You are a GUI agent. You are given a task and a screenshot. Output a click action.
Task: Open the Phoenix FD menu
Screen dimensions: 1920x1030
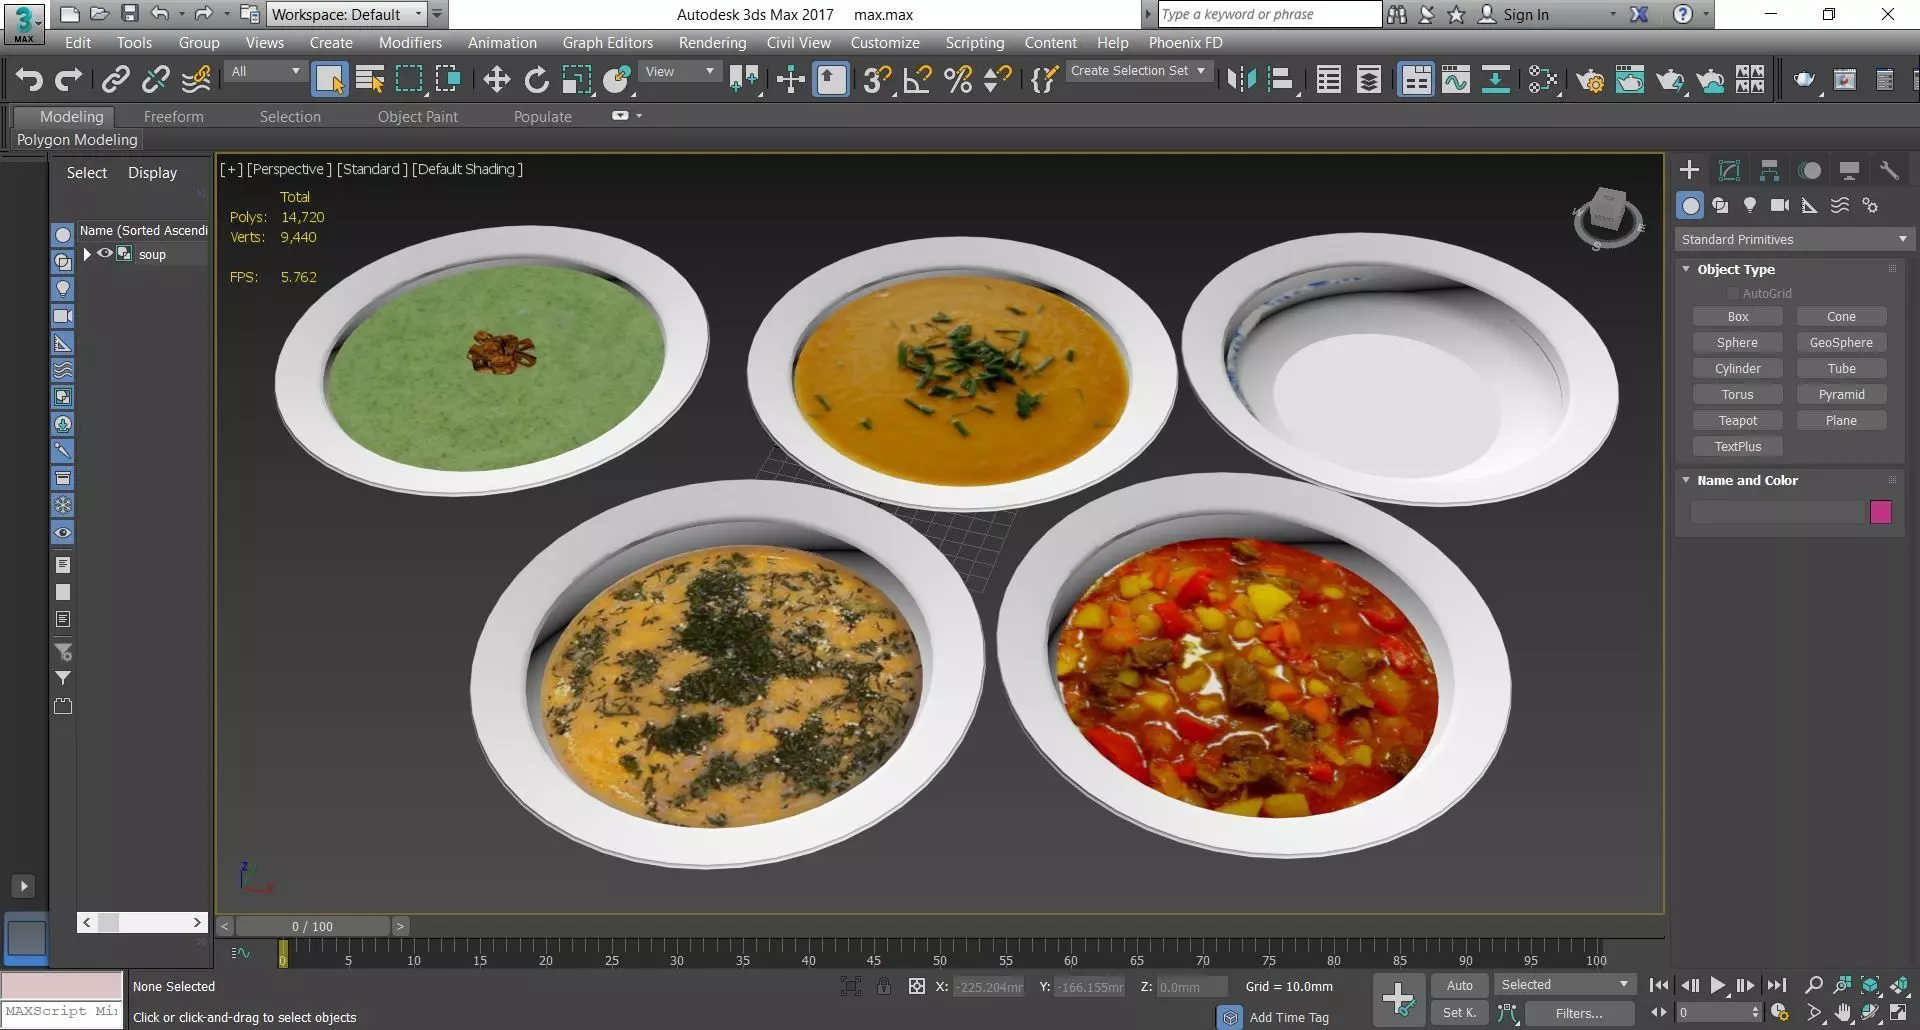[x=1185, y=43]
